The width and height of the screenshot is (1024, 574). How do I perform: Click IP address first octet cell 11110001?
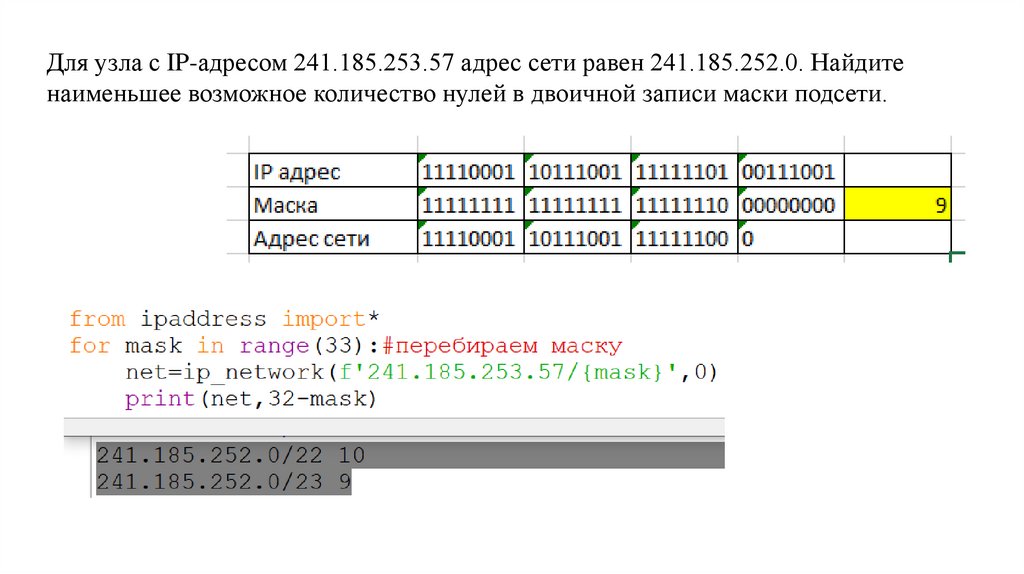click(x=470, y=171)
